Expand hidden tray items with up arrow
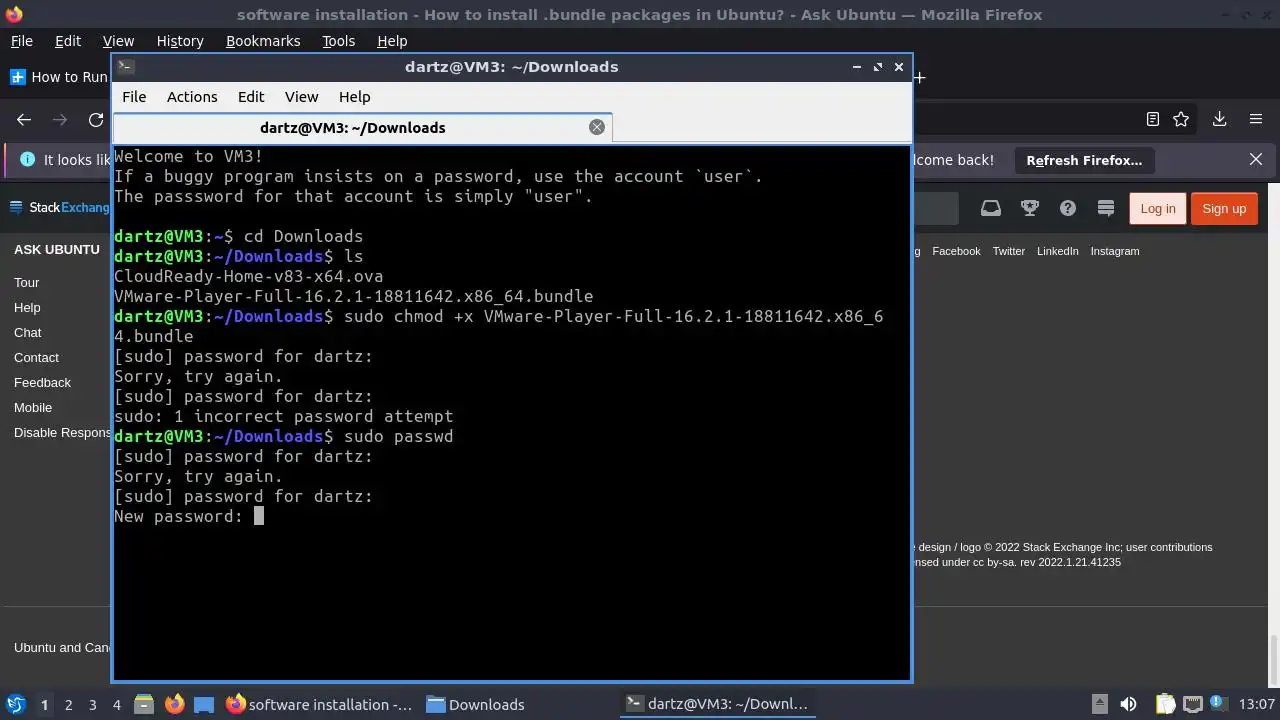 click(x=1099, y=704)
